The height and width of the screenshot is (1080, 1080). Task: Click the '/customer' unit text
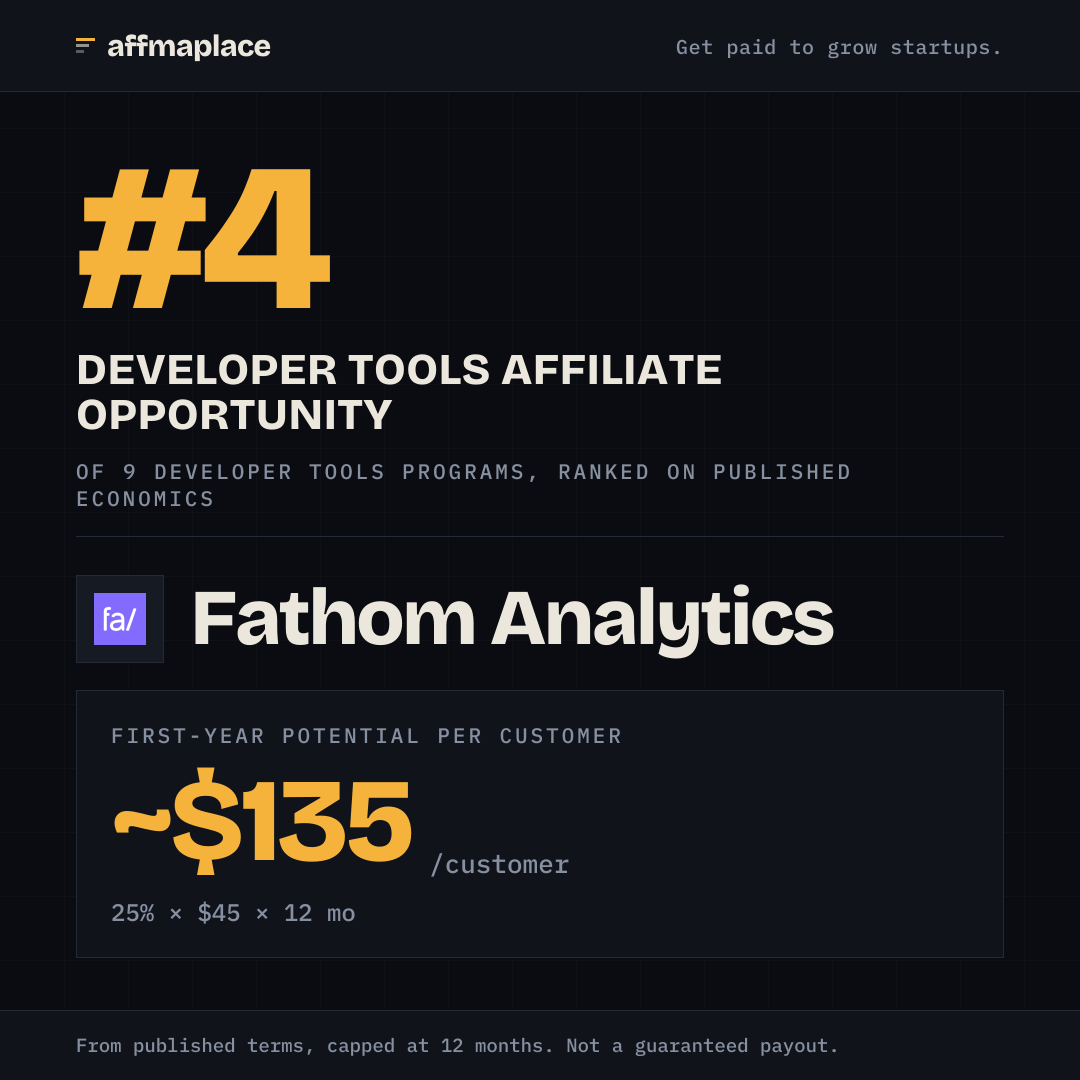pyautogui.click(x=499, y=864)
